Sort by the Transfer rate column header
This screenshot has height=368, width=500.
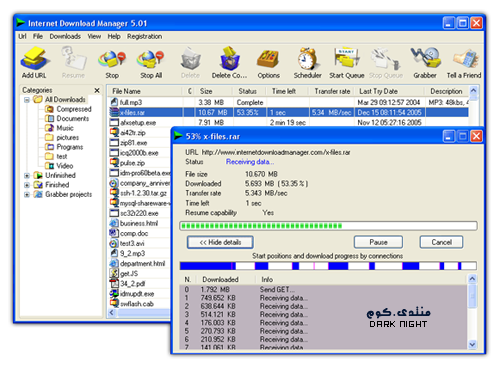click(x=331, y=91)
